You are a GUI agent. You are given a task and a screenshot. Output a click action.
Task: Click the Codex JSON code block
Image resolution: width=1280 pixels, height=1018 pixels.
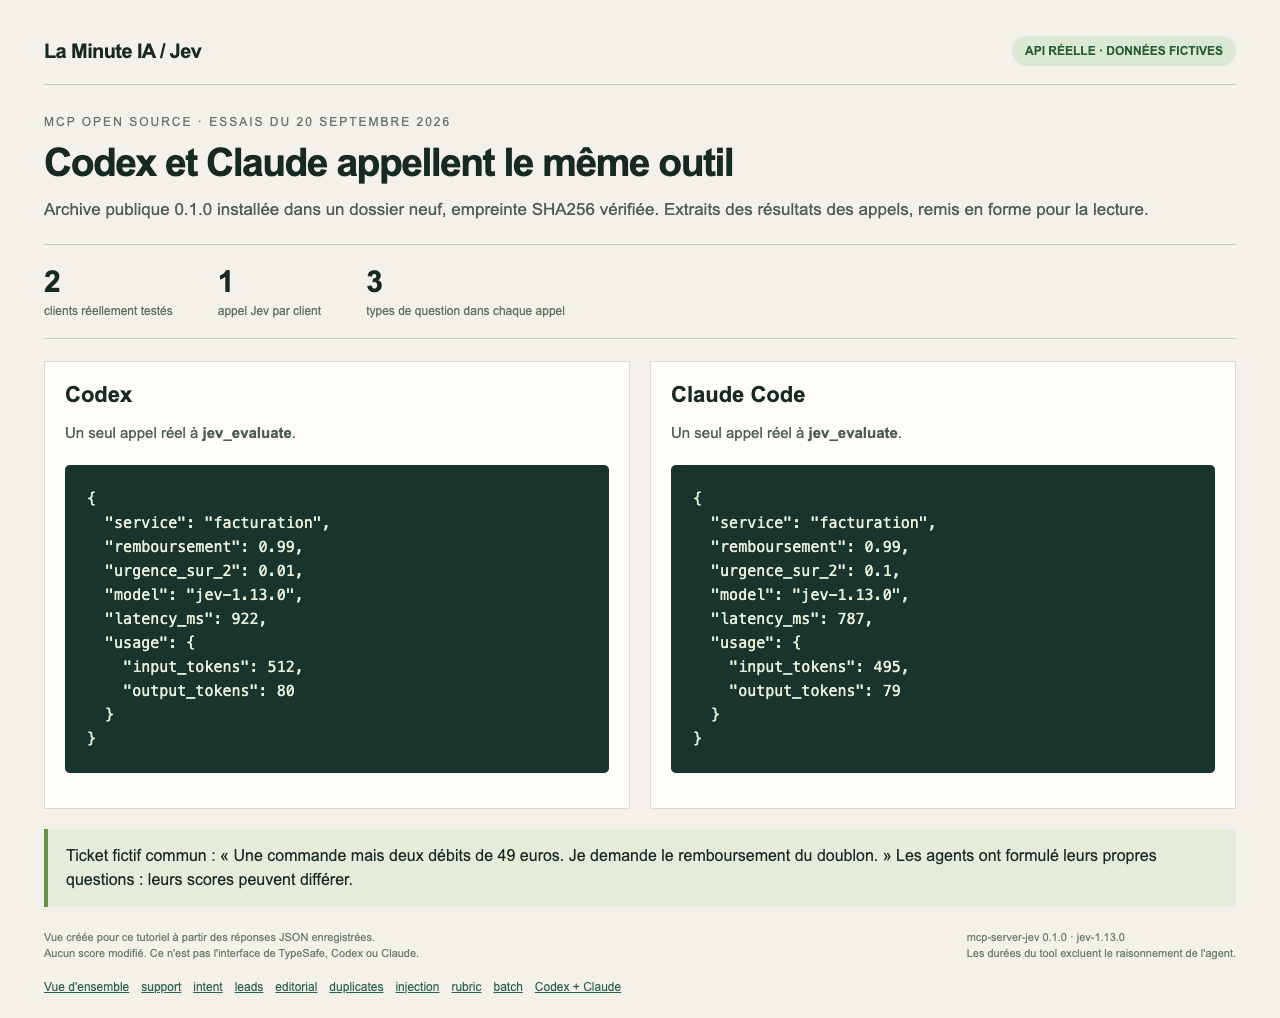(x=337, y=619)
